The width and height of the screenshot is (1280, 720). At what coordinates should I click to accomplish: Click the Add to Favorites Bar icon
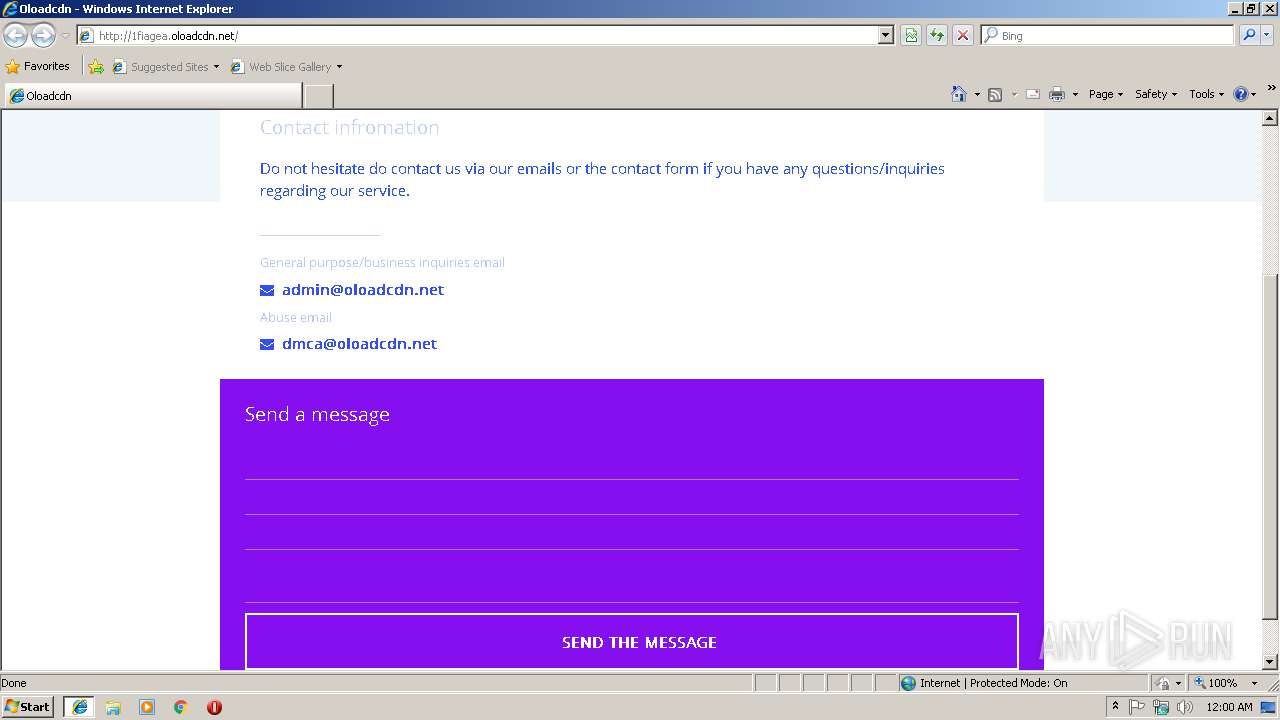tap(96, 67)
